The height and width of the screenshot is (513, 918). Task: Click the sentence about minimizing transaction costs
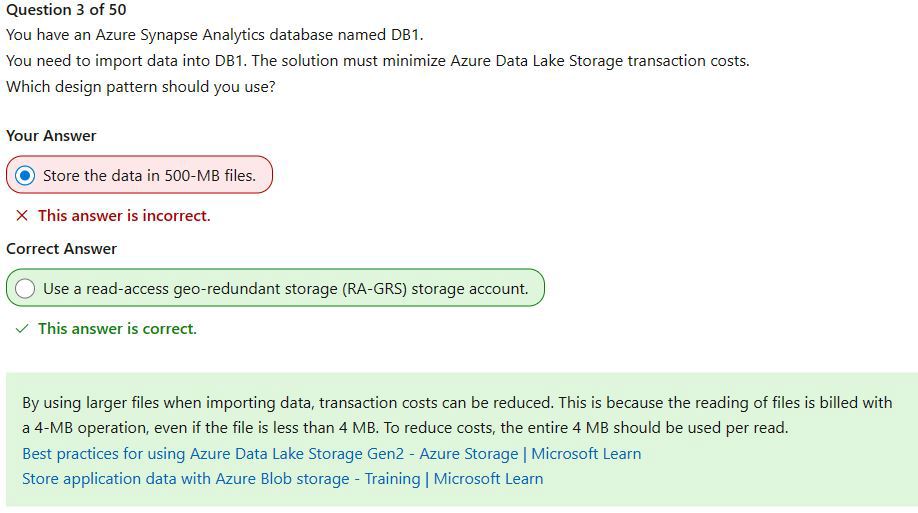(x=378, y=61)
